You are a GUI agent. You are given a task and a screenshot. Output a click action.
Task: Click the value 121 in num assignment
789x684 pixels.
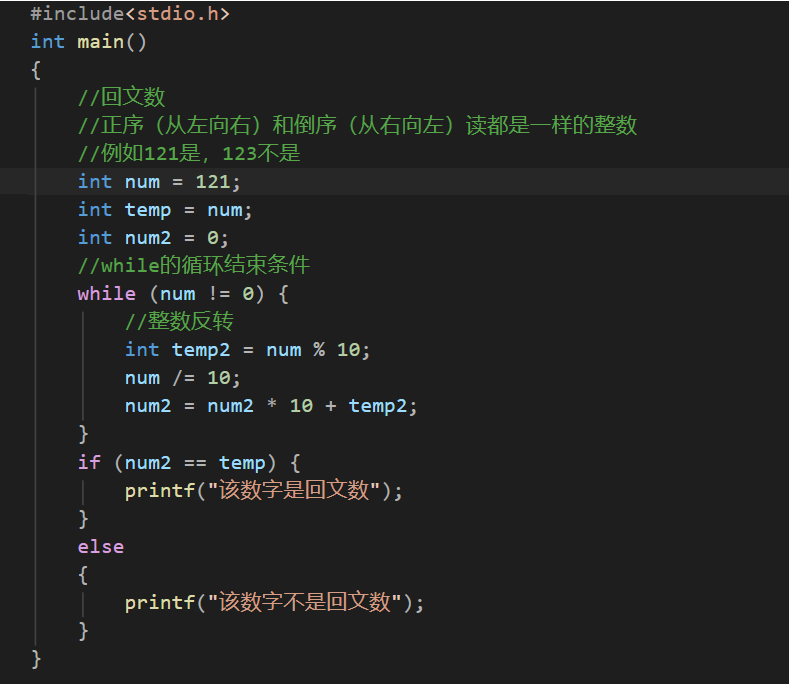(212, 181)
